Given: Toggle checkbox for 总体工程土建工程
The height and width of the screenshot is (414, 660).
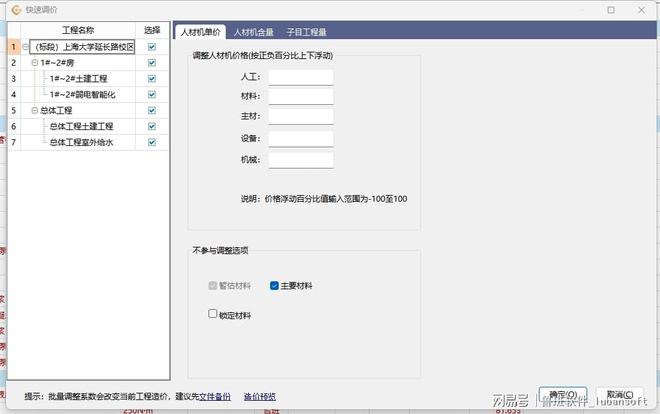Looking at the screenshot, I should pos(152,126).
